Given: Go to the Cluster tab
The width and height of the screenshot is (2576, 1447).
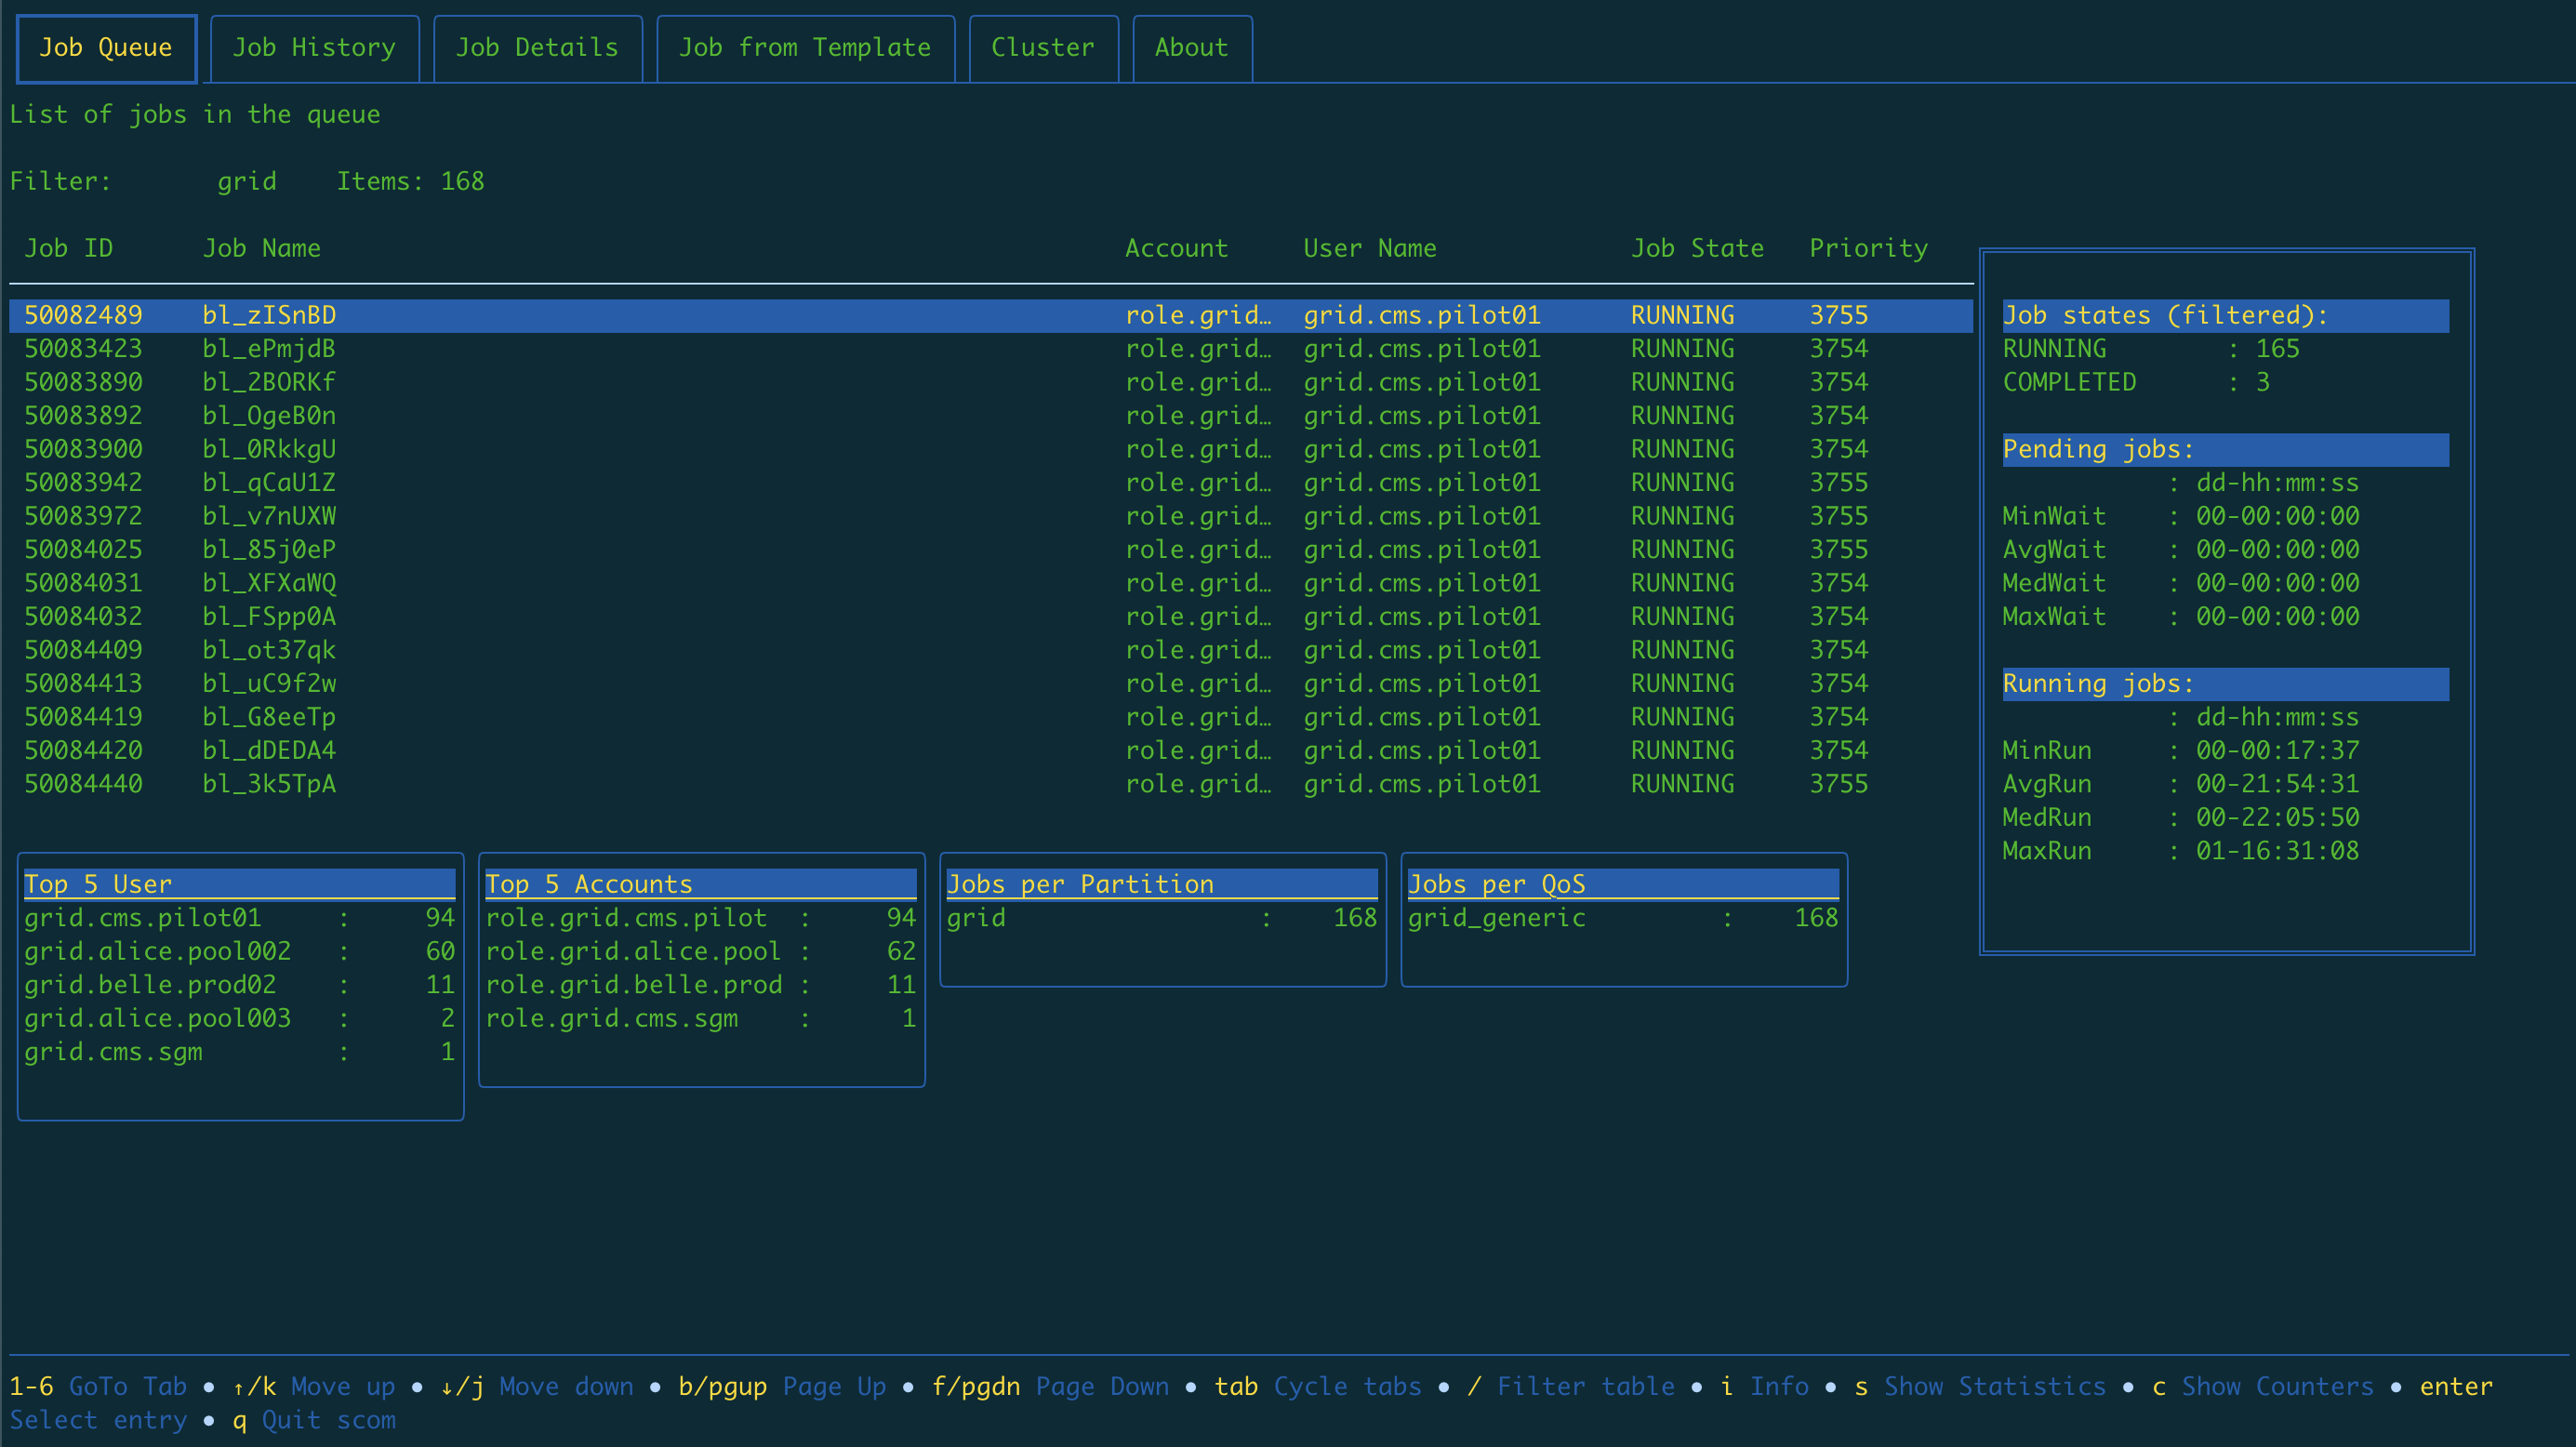Looking at the screenshot, I should click(1042, 48).
